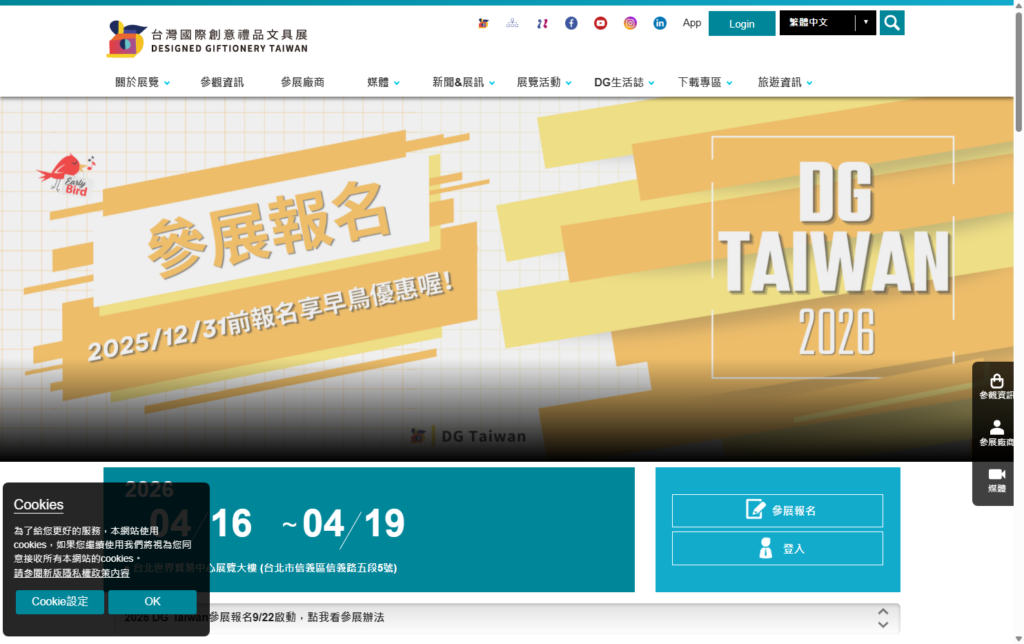Open the LinkedIn page icon
The height and width of the screenshot is (644, 1024).
pyautogui.click(x=660, y=23)
